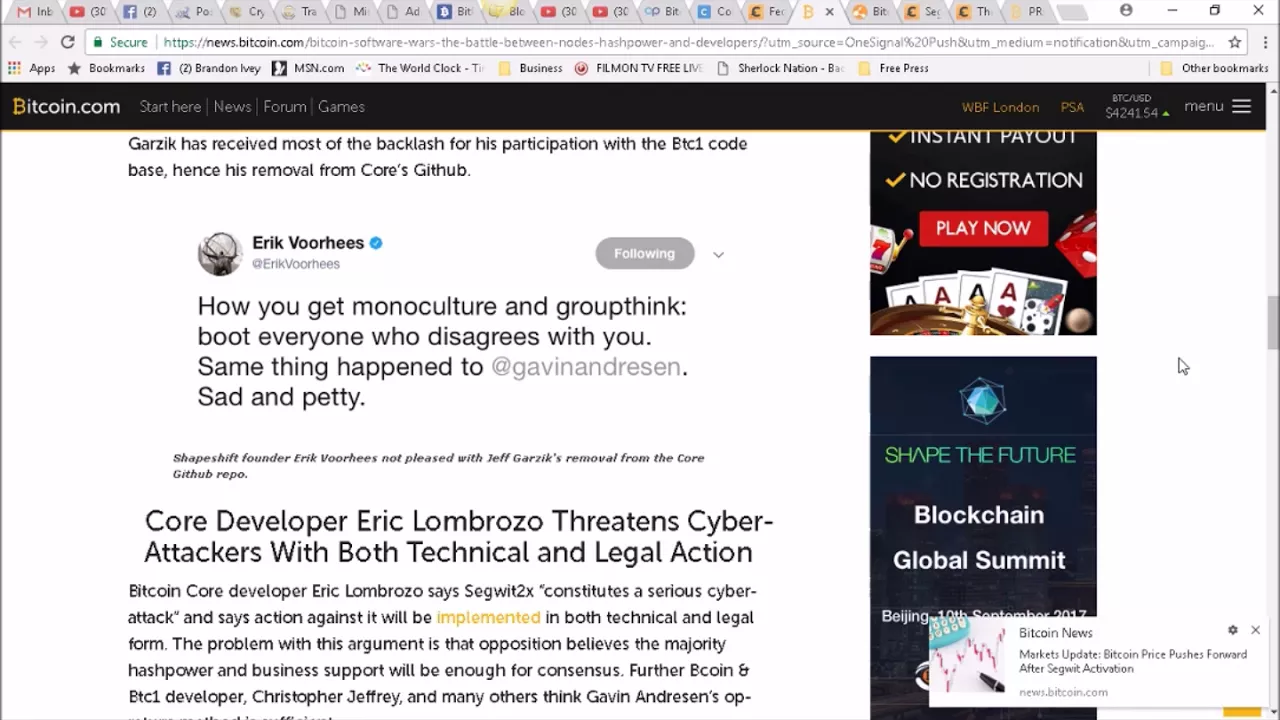
Task: Switch to the 'Sec' tab
Action: tap(921, 12)
